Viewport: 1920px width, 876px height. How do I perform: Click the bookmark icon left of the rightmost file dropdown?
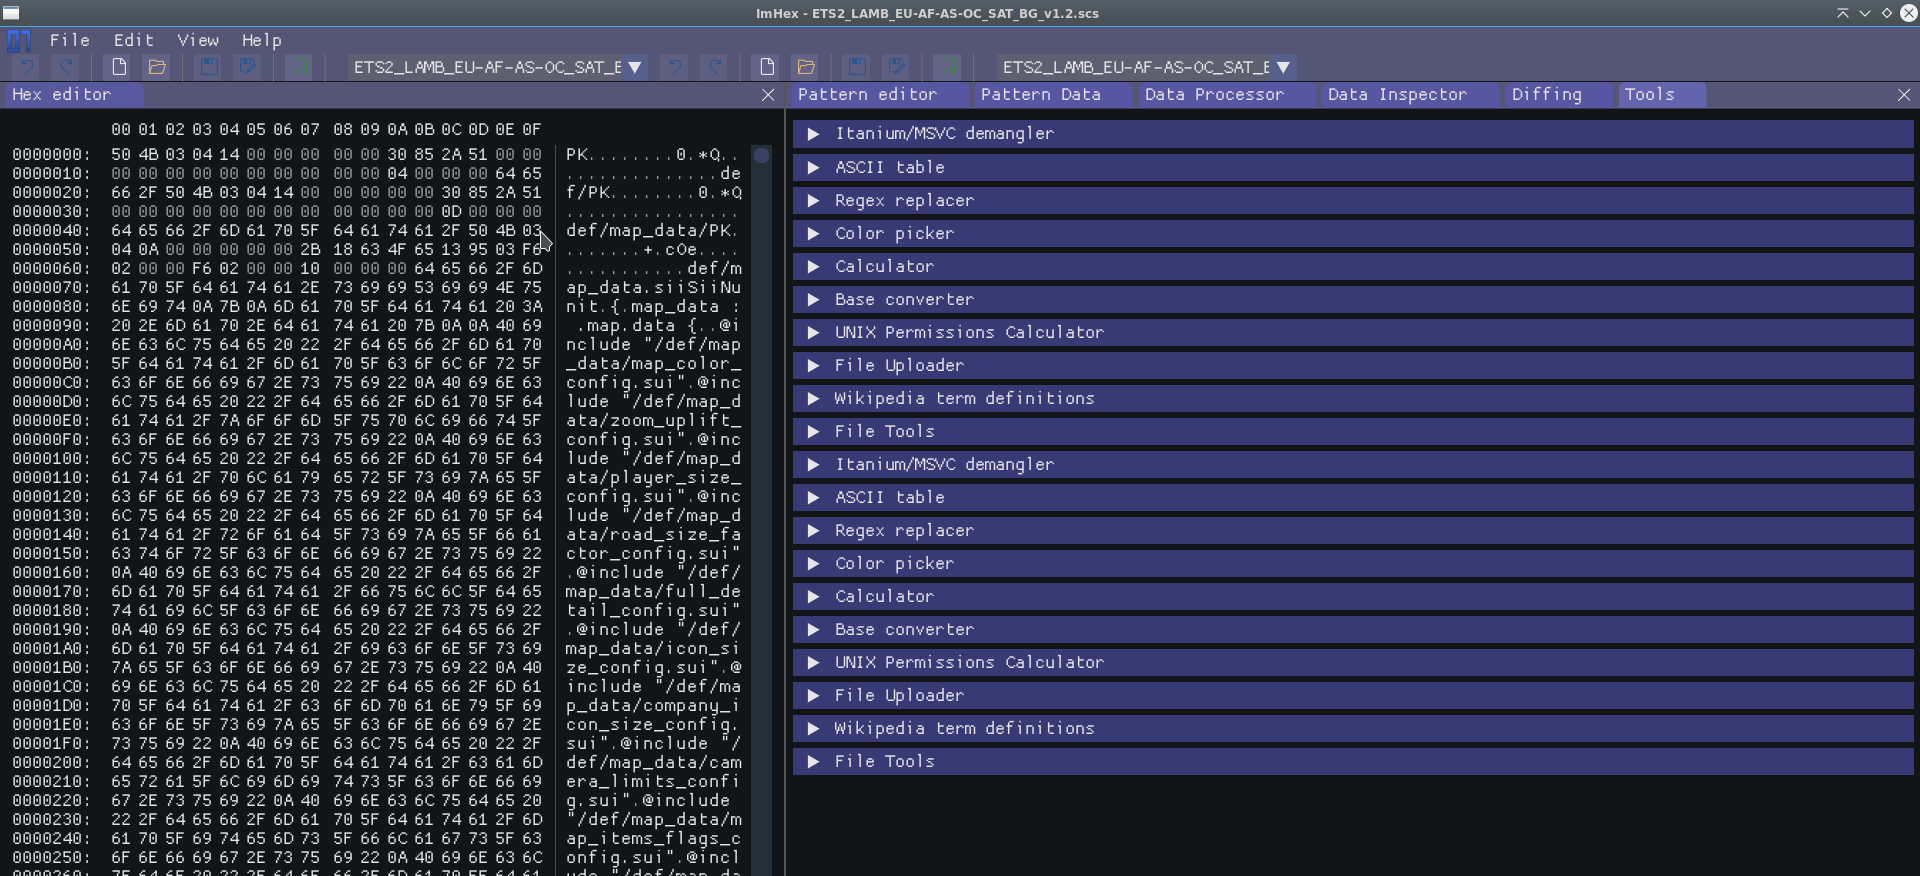click(947, 67)
